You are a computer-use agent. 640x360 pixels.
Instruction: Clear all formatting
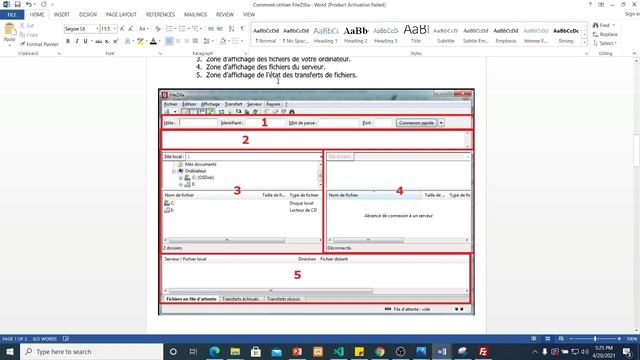point(158,29)
